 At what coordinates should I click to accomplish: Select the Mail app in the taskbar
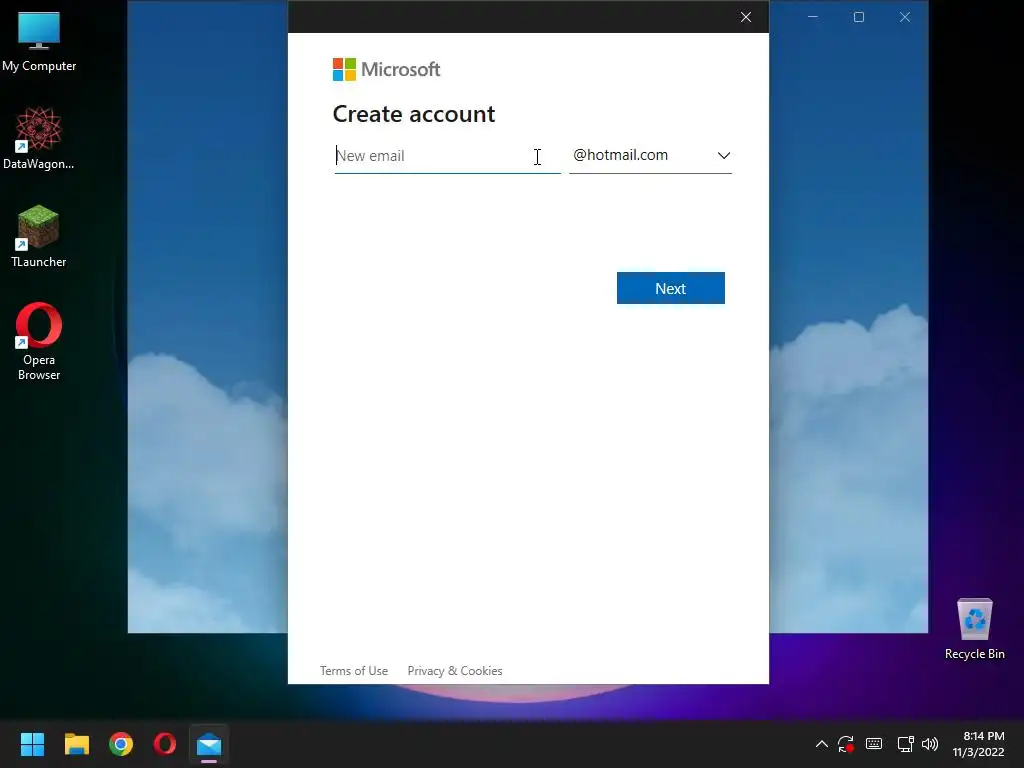[209, 744]
